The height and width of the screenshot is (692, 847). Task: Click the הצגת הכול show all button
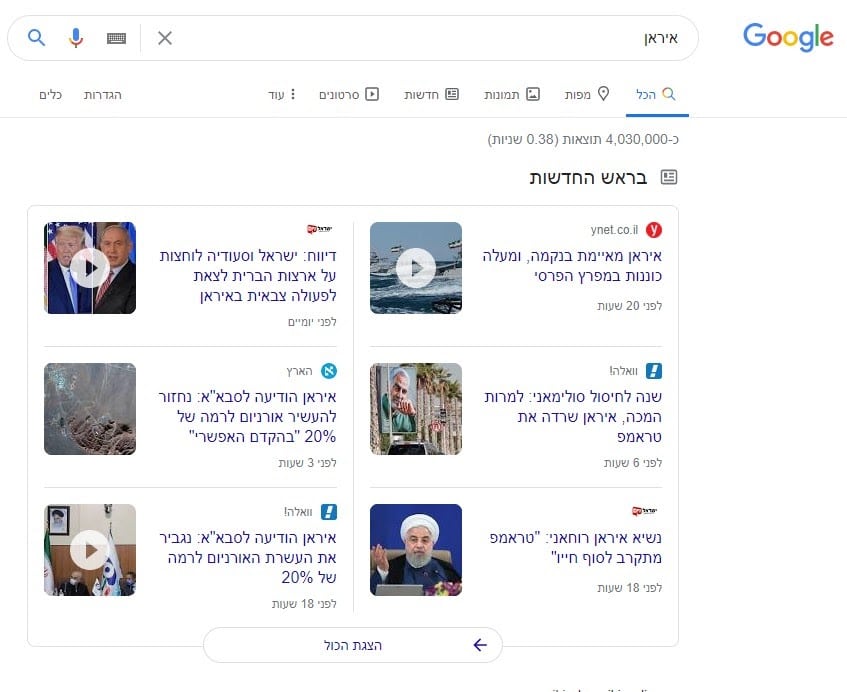coord(353,645)
